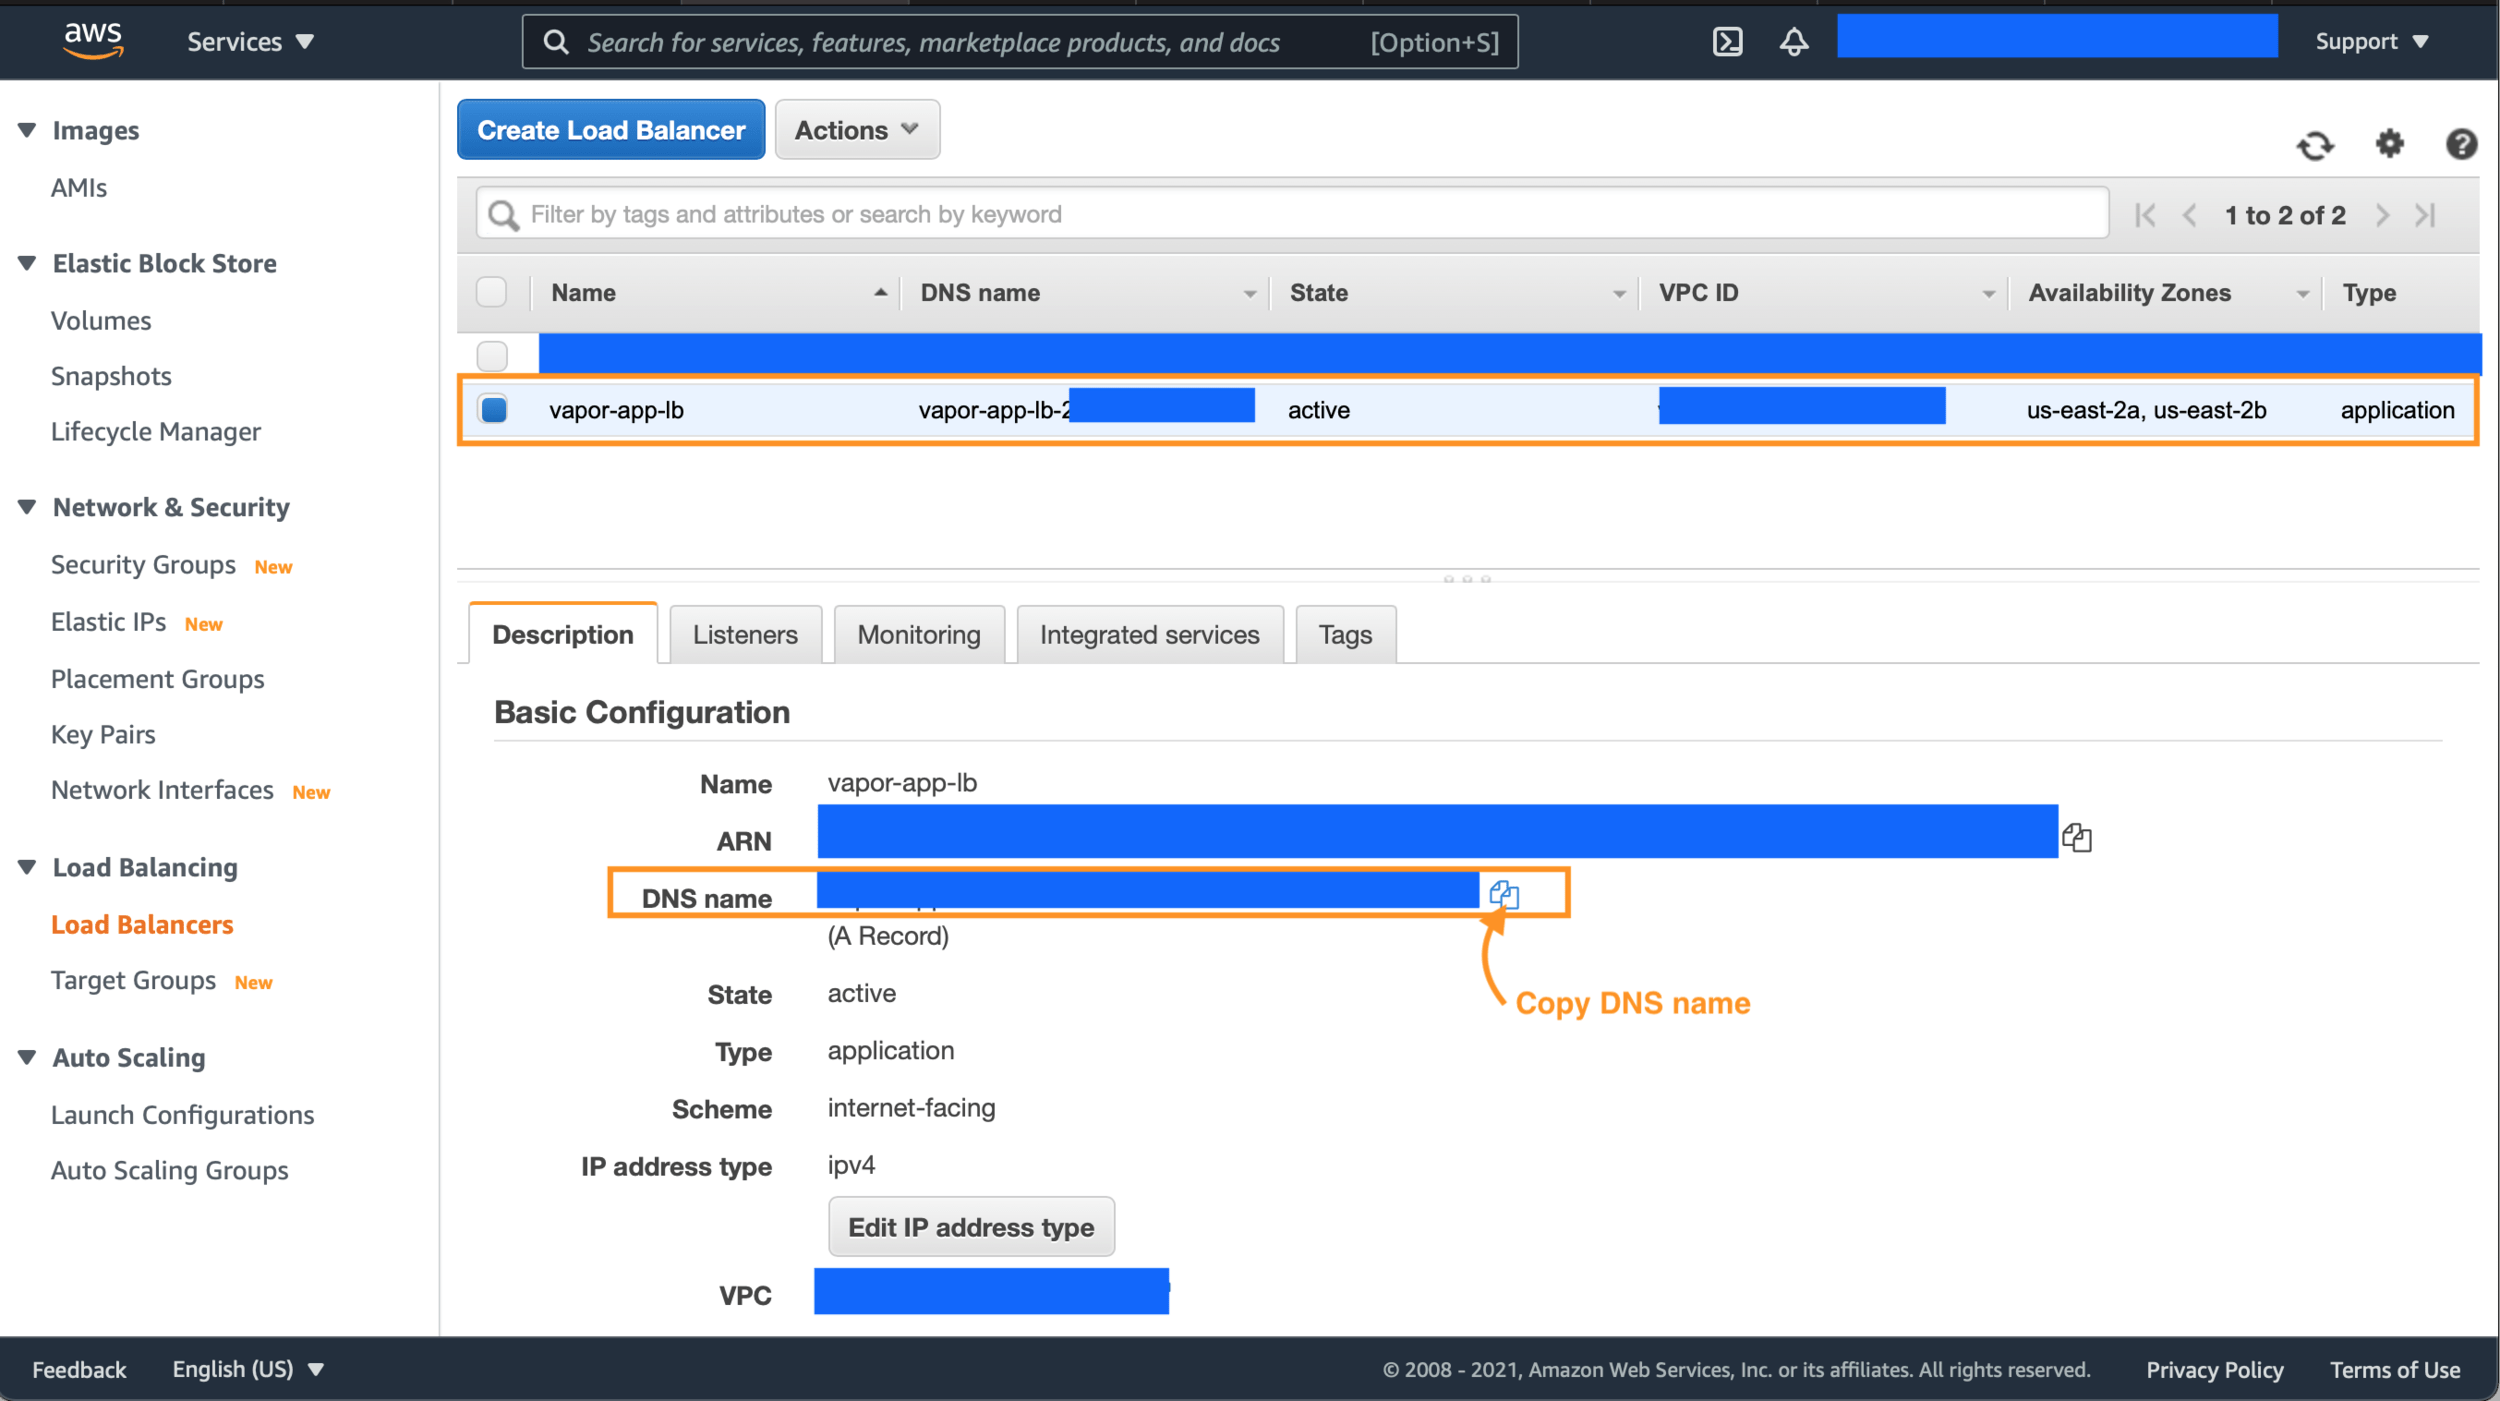The image size is (2500, 1401).
Task: Click Create Load Balancer button
Action: point(611,130)
